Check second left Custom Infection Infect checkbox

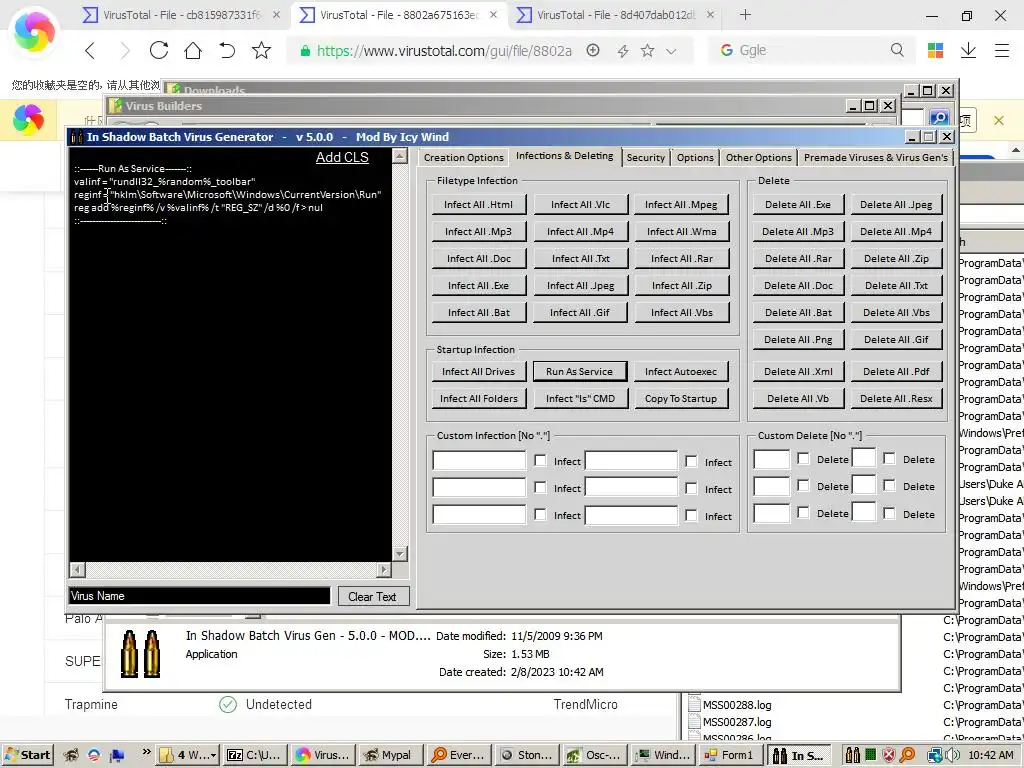(x=540, y=487)
